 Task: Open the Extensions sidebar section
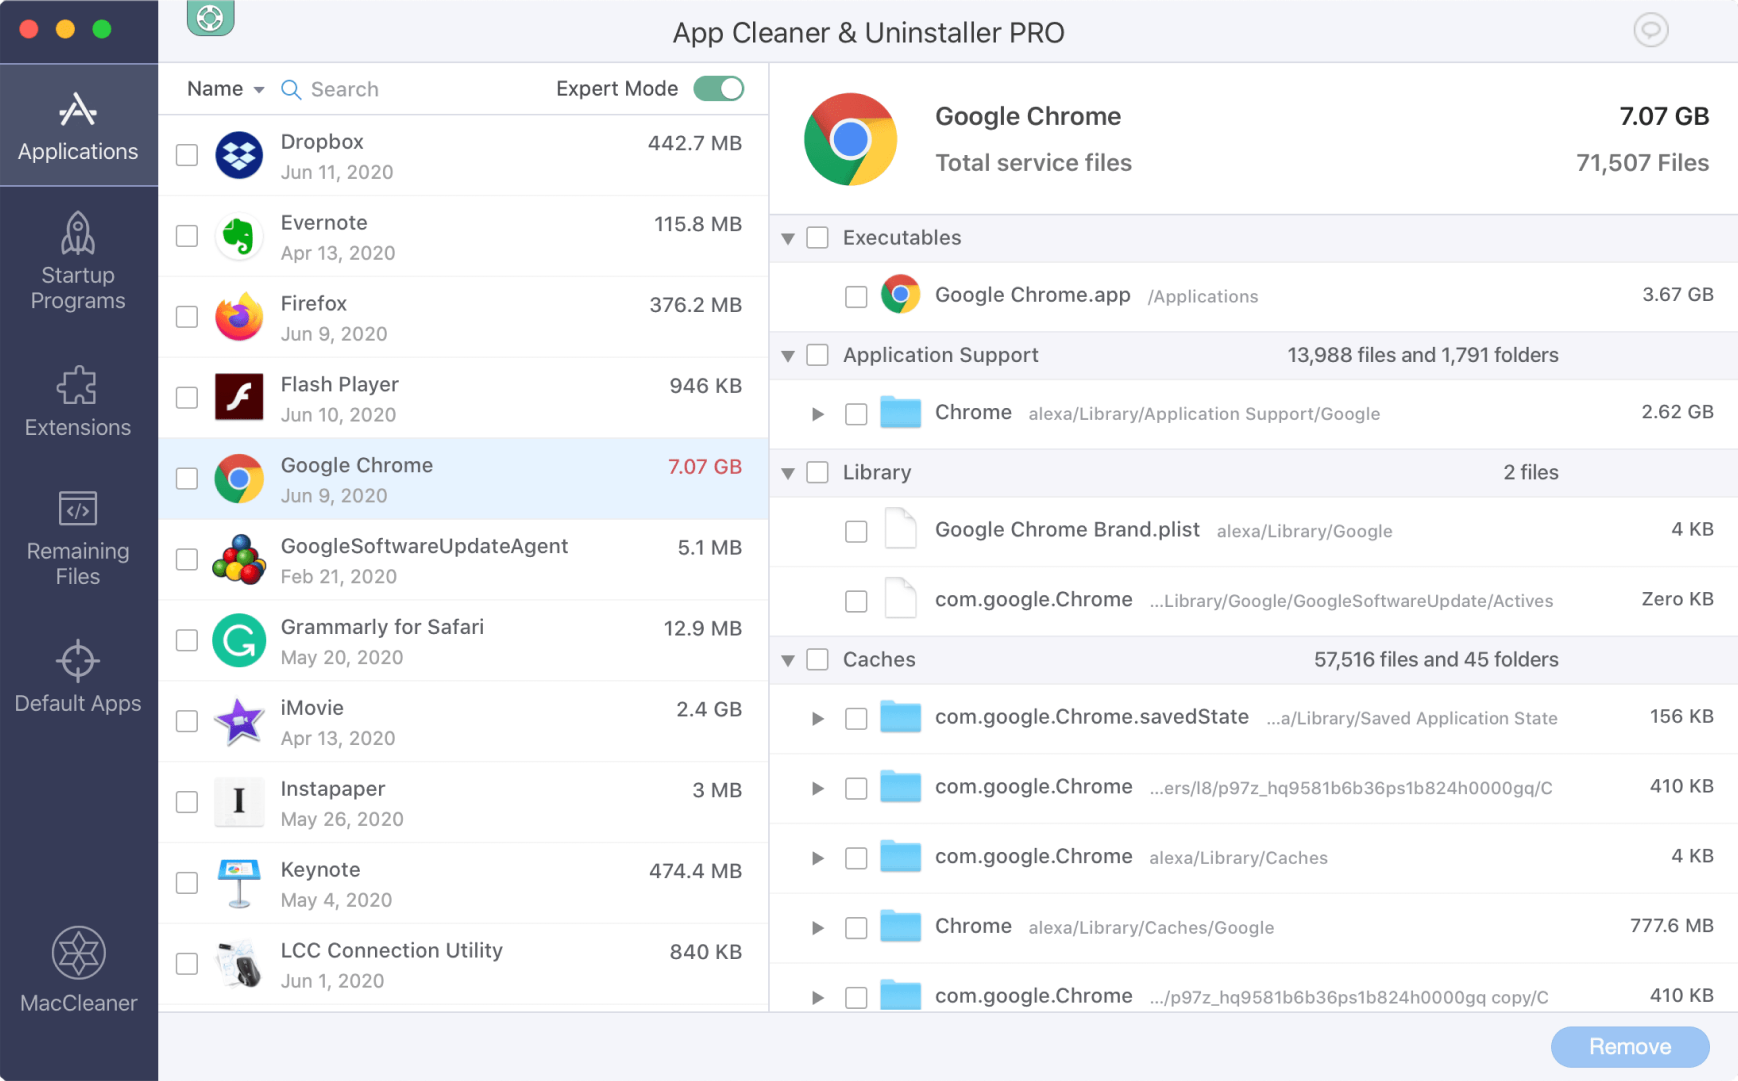[78, 402]
